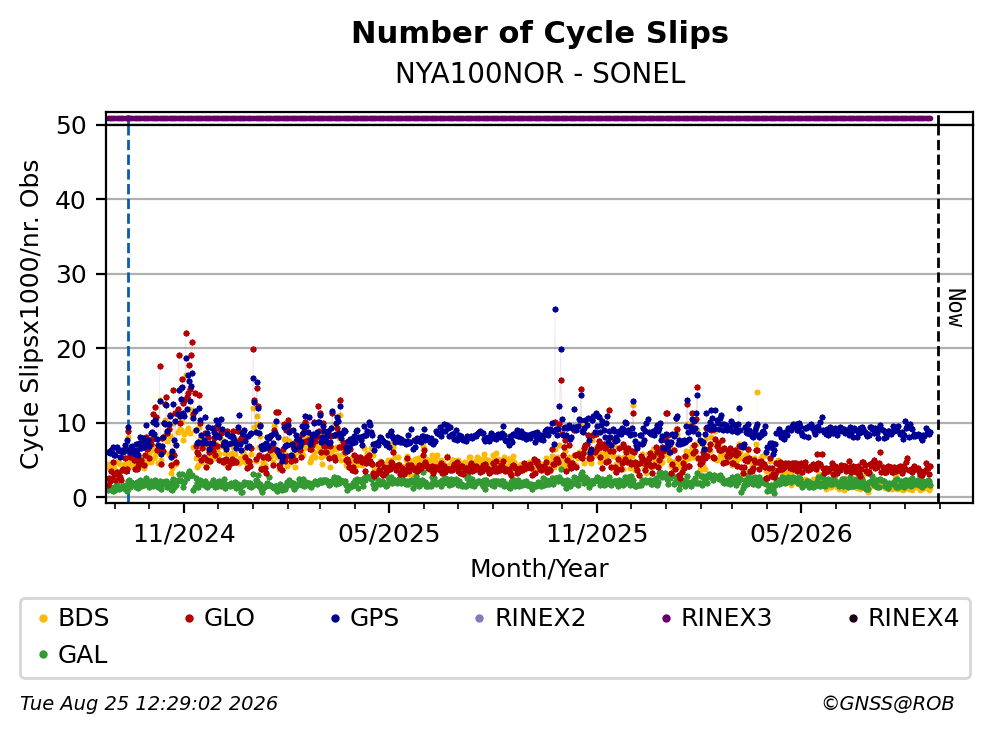Image resolution: width=993 pixels, height=734 pixels.
Task: Click the ©GNSS@ROB copyright text
Action: pyautogui.click(x=888, y=704)
